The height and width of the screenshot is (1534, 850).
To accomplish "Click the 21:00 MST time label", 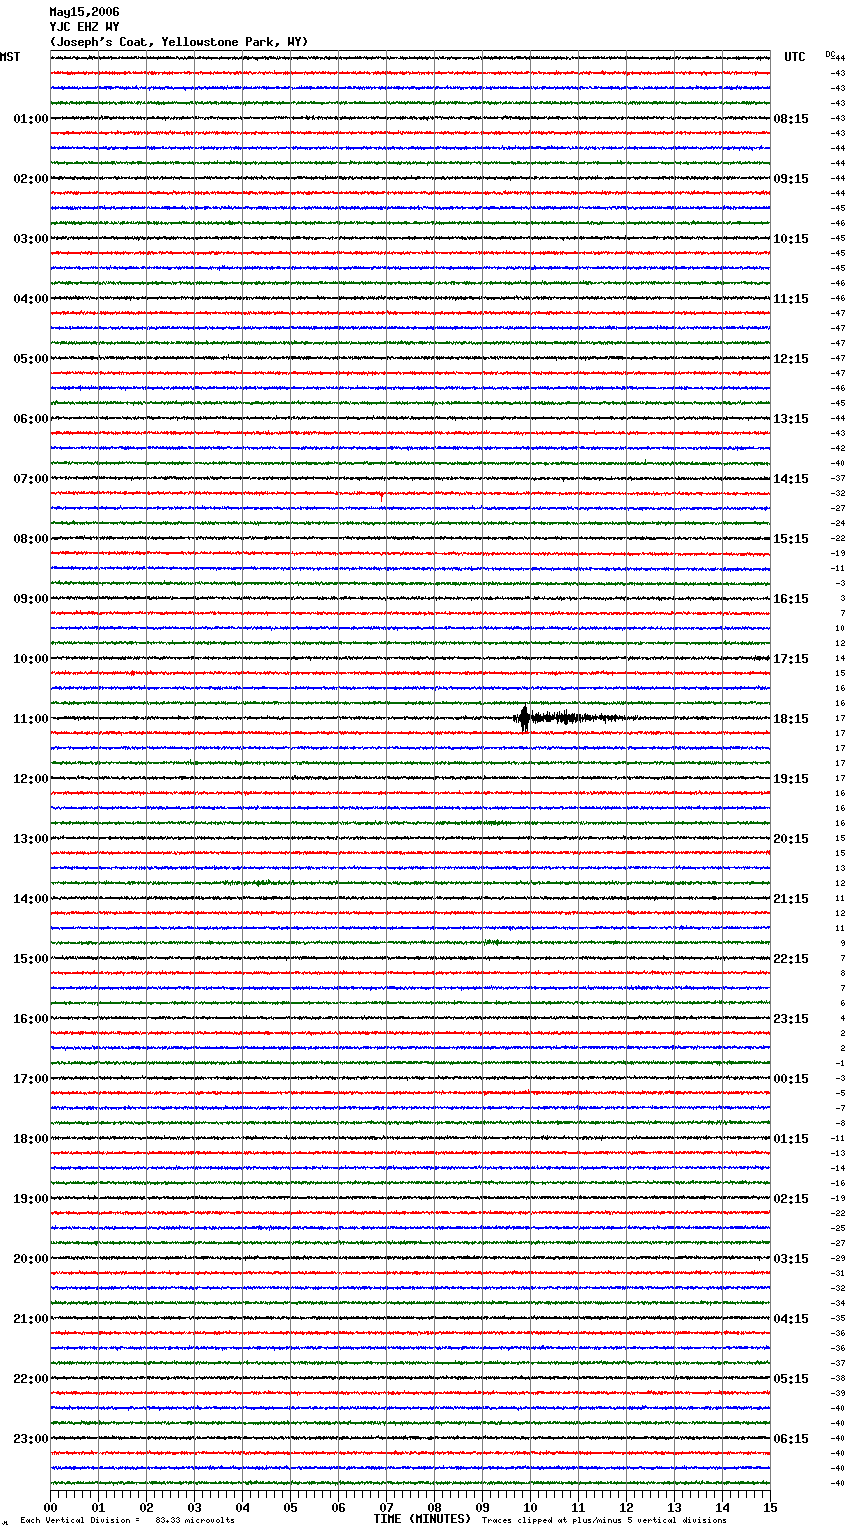I will tap(31, 1319).
